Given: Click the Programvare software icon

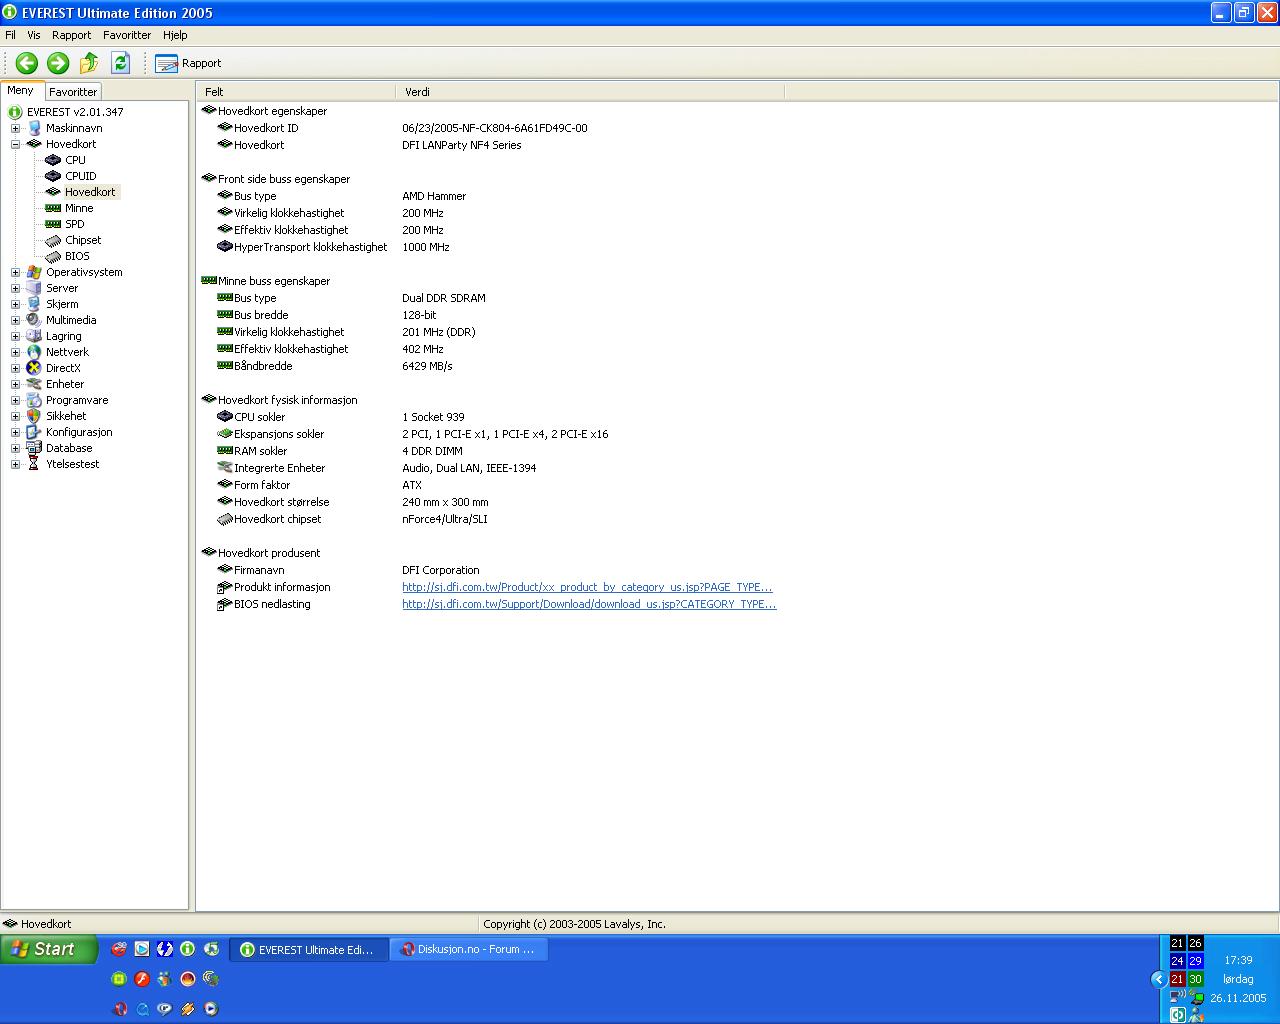Looking at the screenshot, I should 34,400.
